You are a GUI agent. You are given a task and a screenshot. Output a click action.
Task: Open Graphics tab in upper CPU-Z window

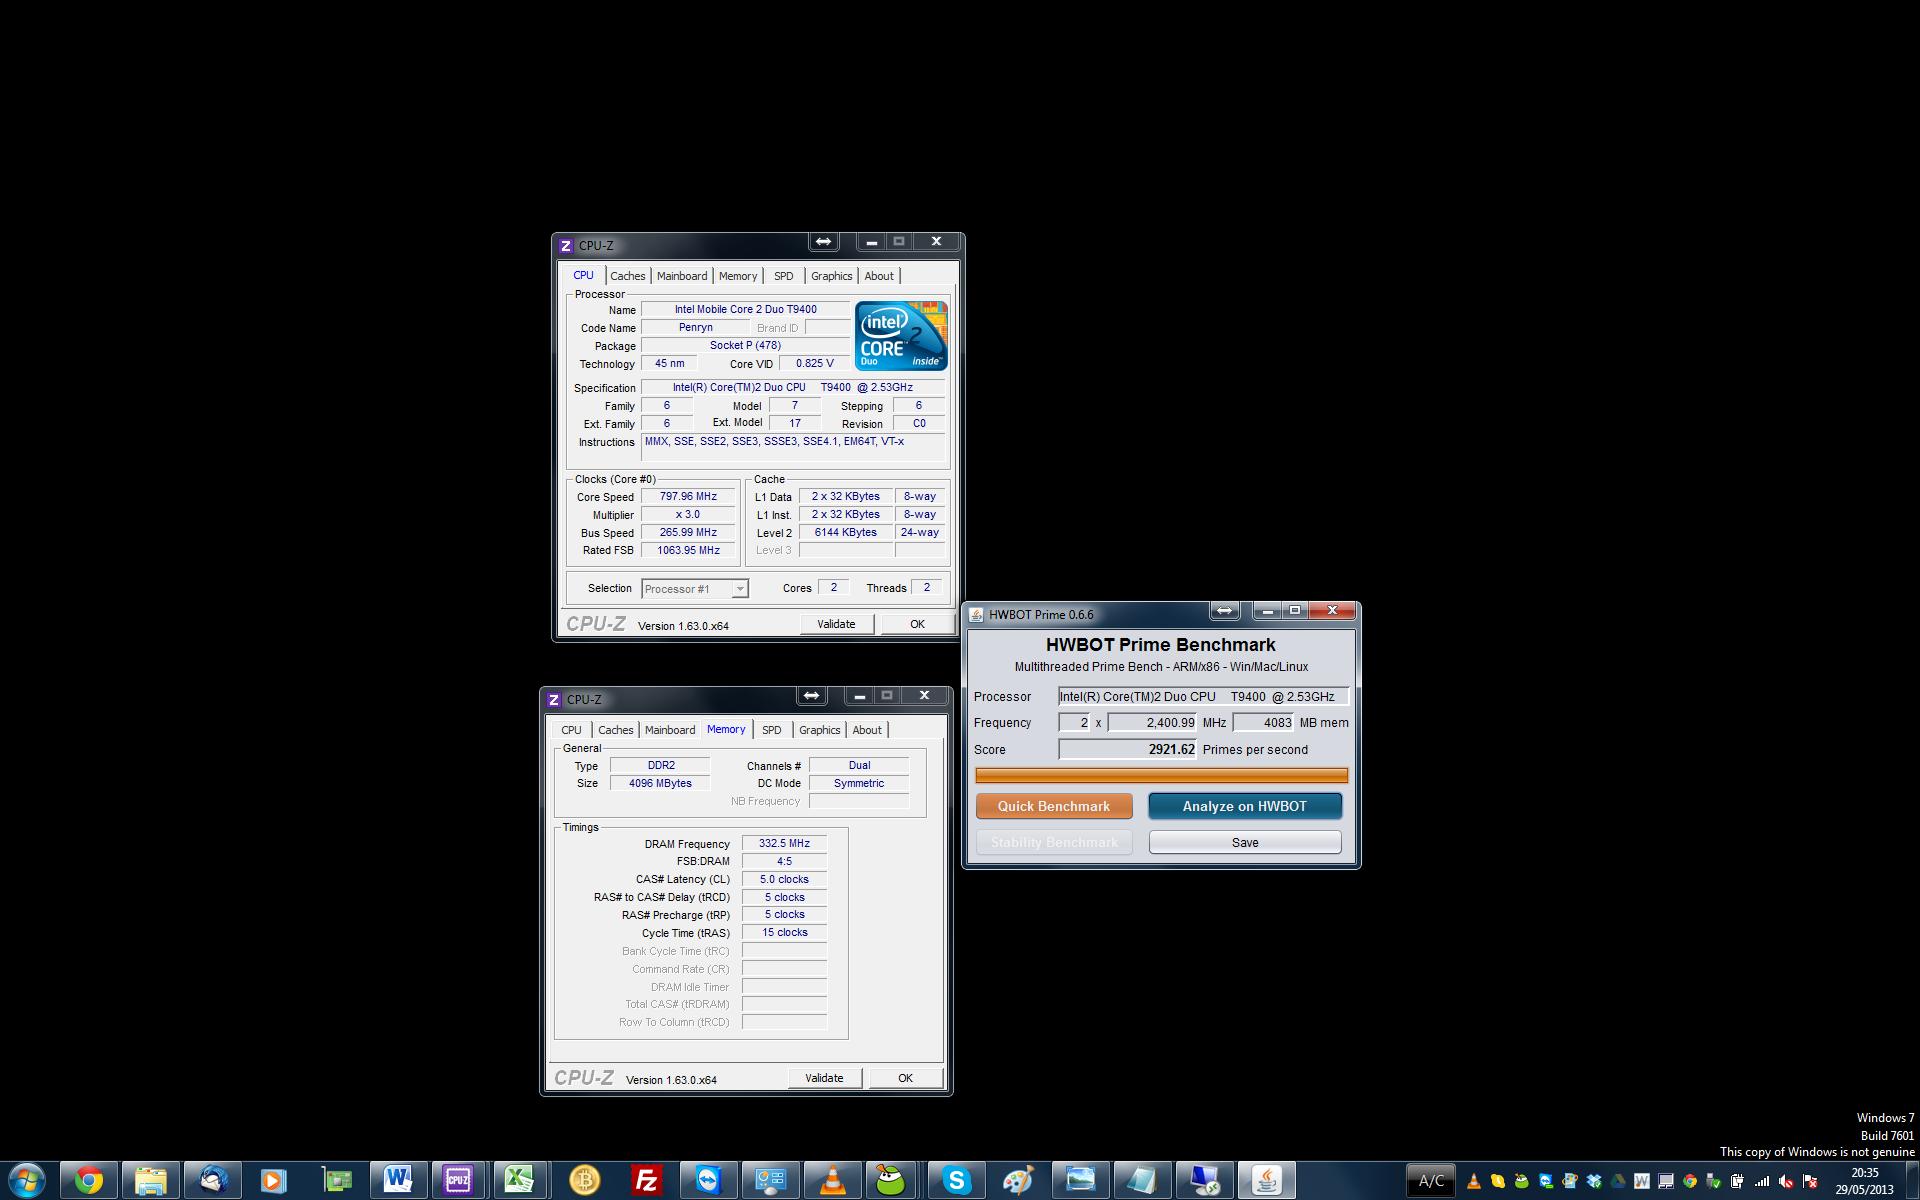pyautogui.click(x=832, y=276)
